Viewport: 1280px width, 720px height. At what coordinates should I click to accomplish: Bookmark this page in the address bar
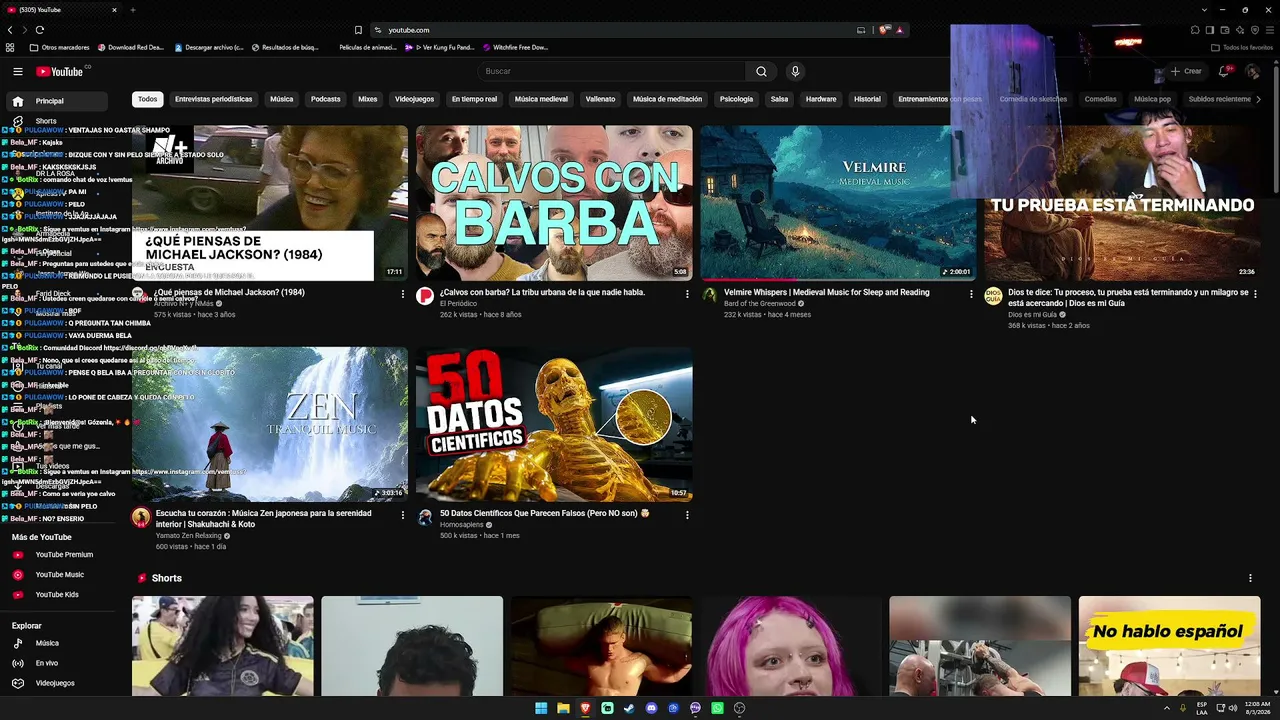point(358,30)
